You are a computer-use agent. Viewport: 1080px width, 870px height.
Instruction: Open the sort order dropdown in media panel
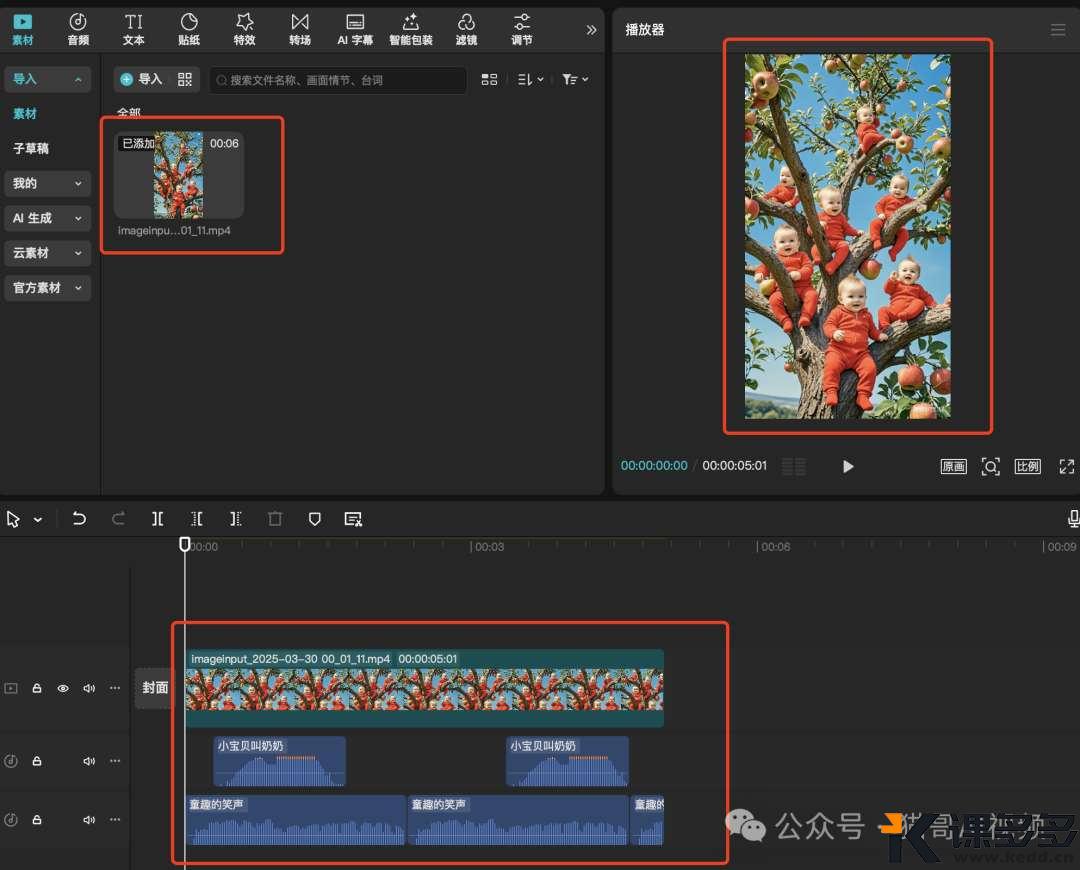pyautogui.click(x=530, y=80)
